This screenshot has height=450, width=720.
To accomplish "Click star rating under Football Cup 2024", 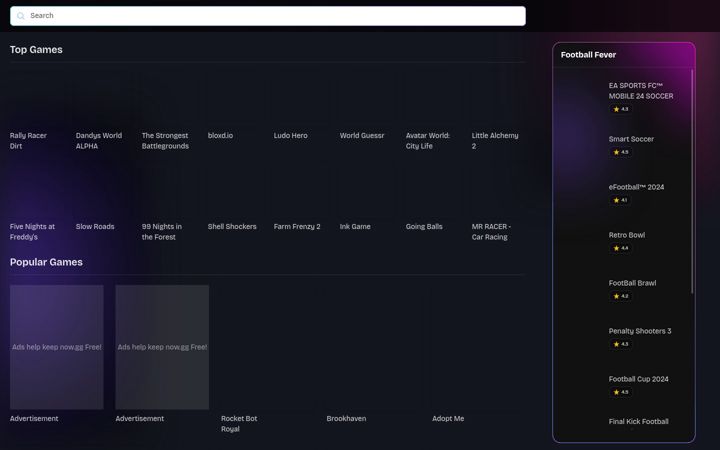I will pyautogui.click(x=620, y=392).
